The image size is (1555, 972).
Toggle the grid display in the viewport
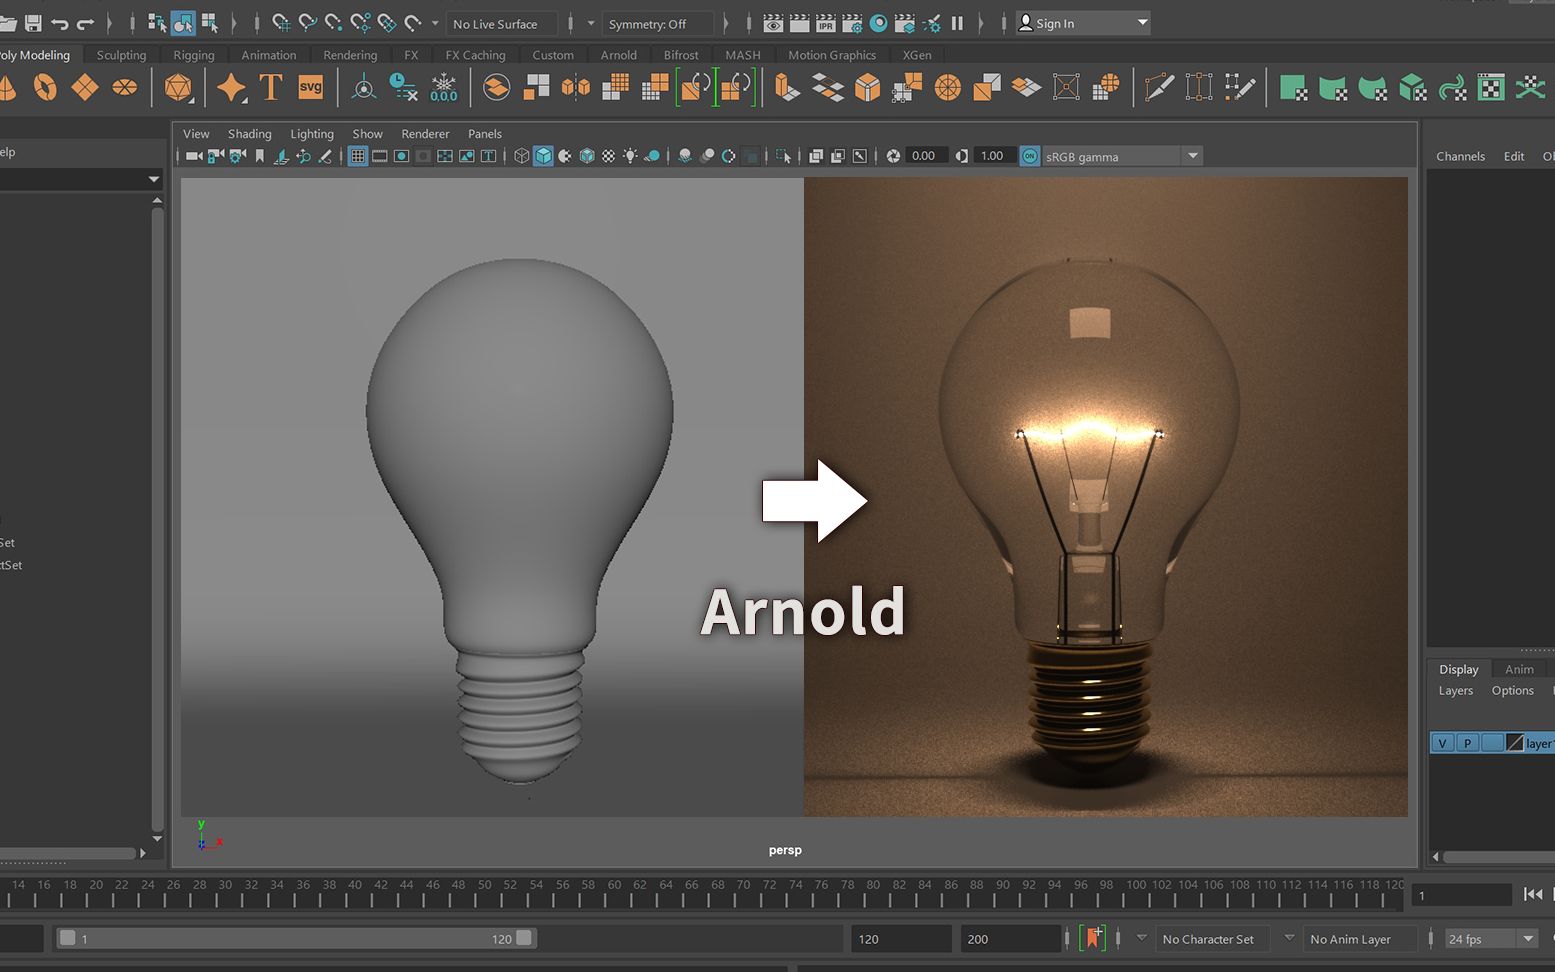[357, 156]
